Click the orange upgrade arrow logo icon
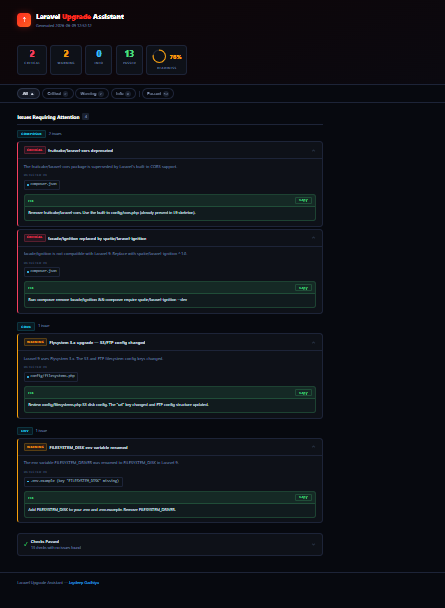 tap(24, 20)
